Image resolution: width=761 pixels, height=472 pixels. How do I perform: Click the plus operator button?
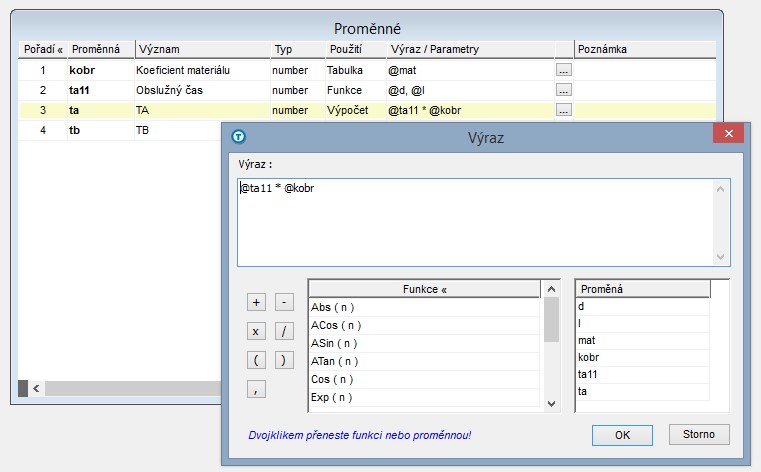(x=256, y=302)
